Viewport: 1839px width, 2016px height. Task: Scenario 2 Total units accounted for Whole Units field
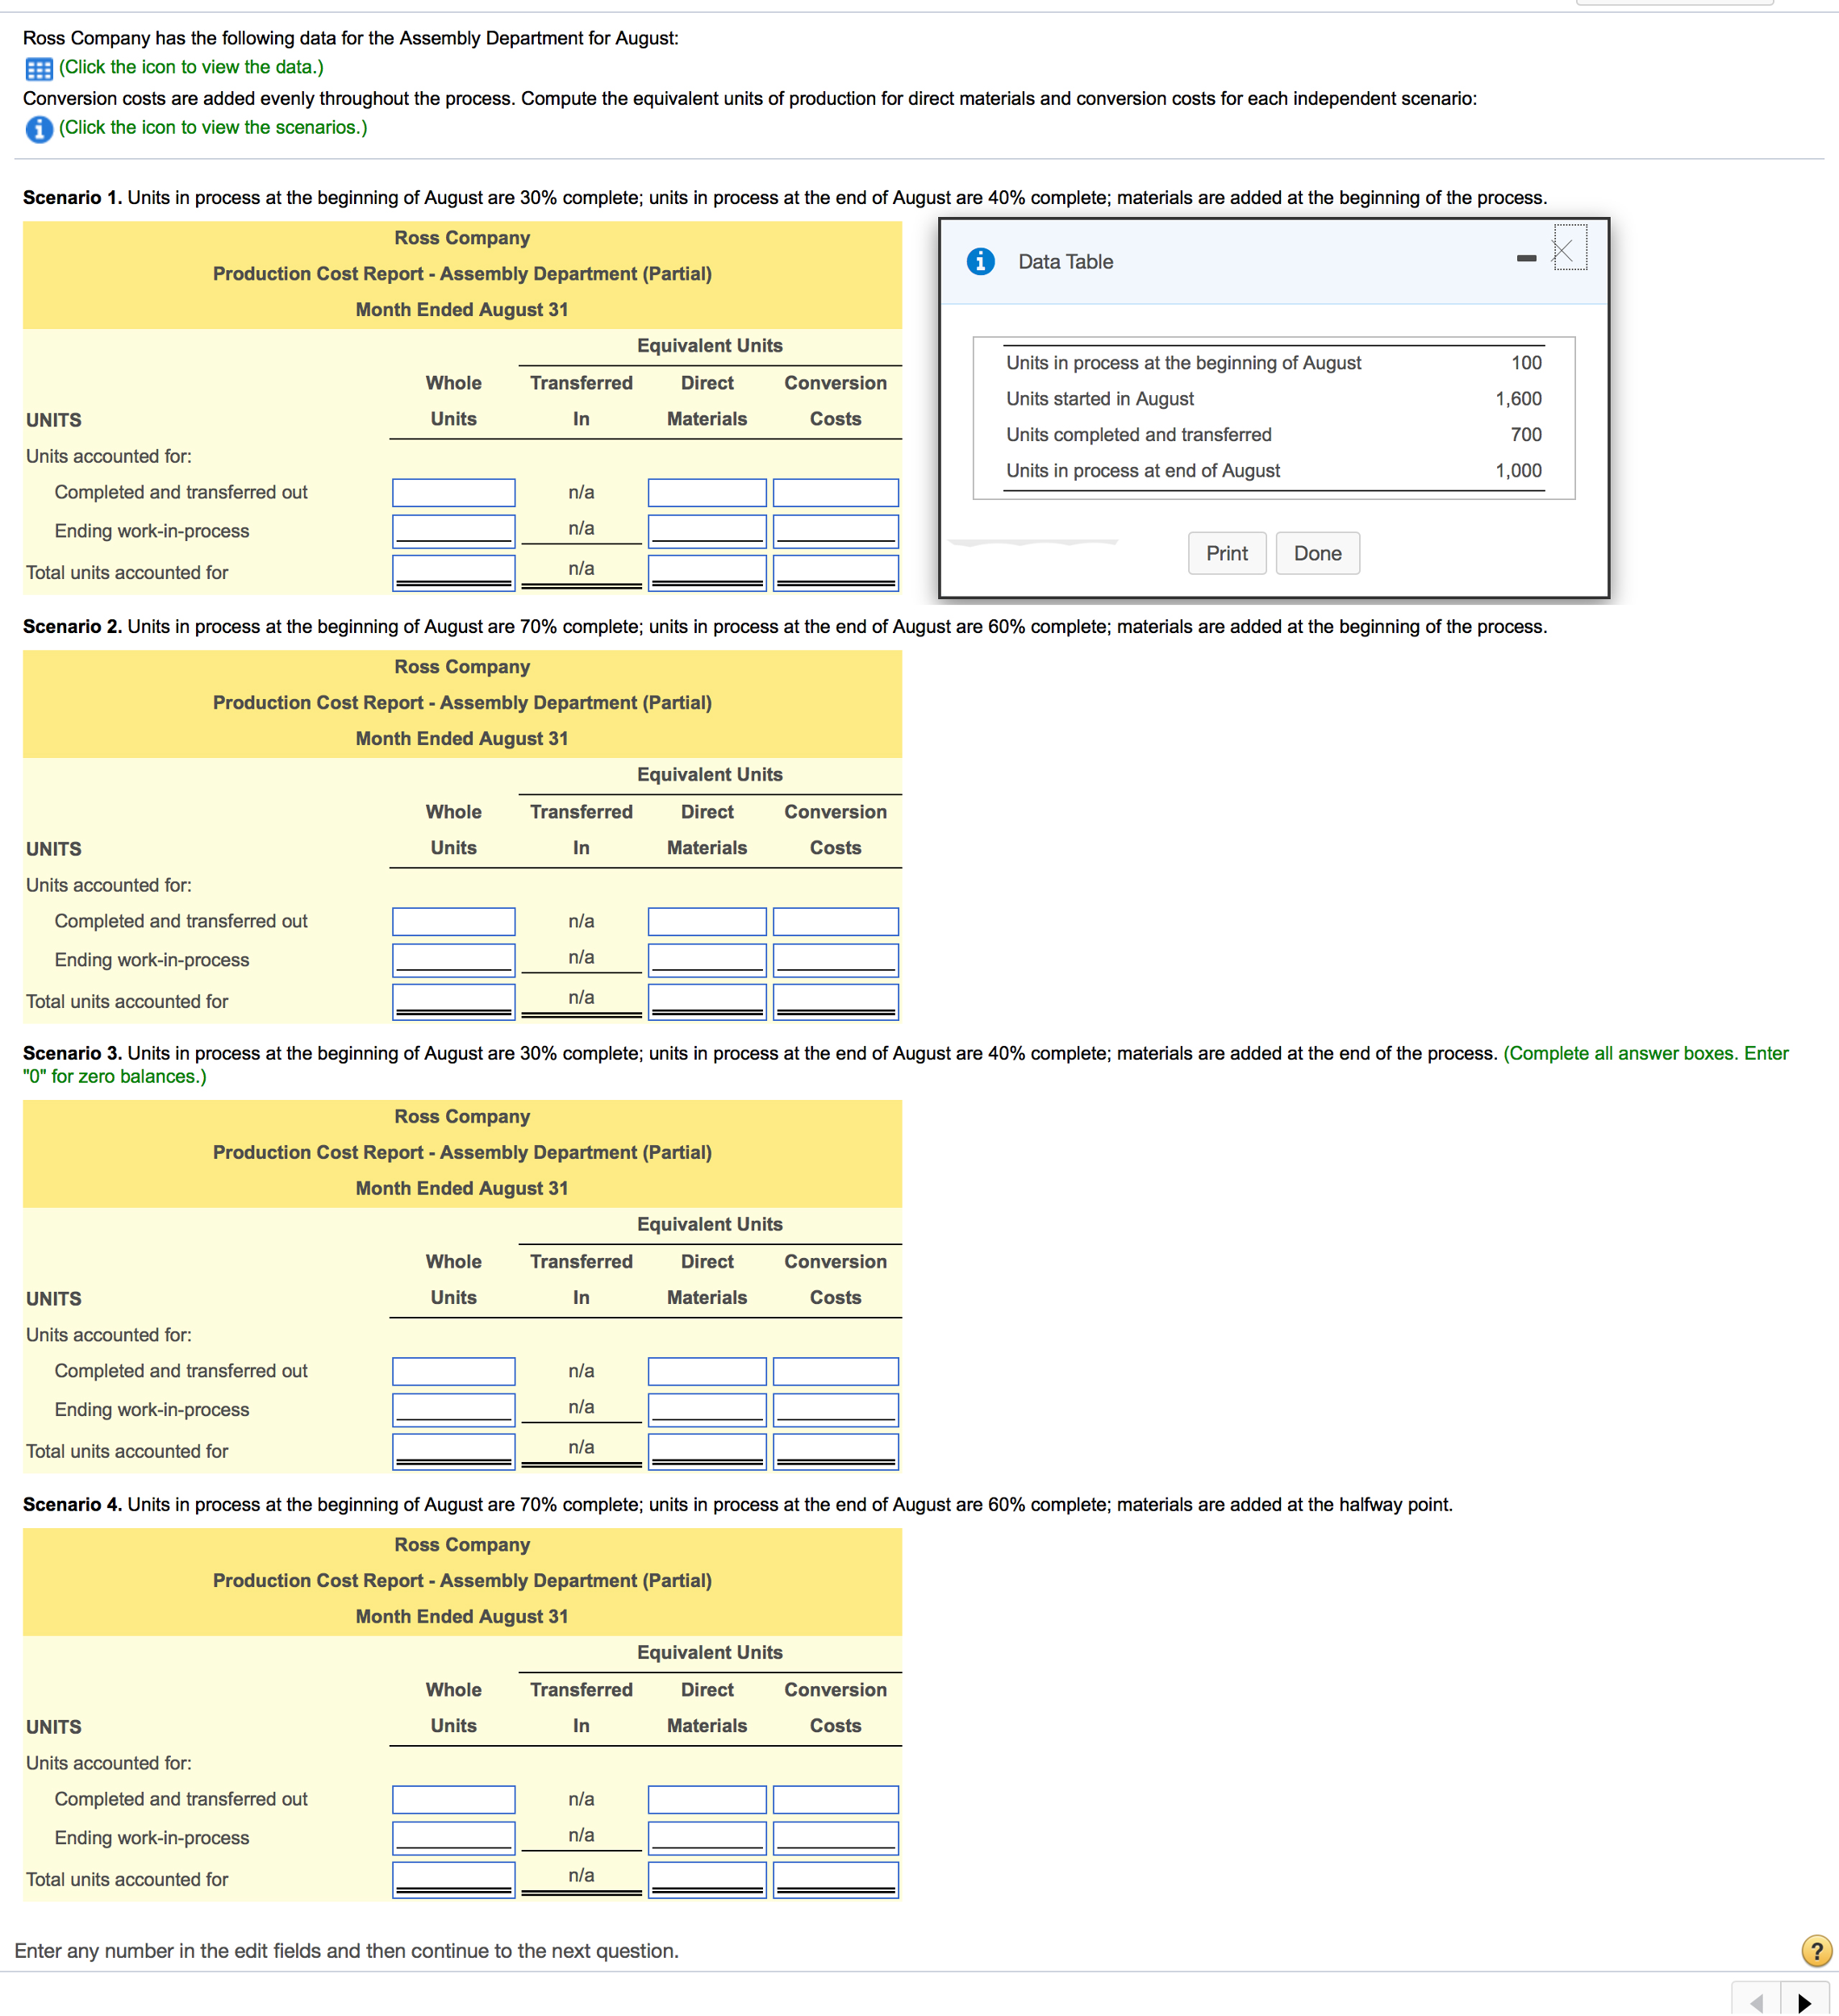click(454, 1002)
